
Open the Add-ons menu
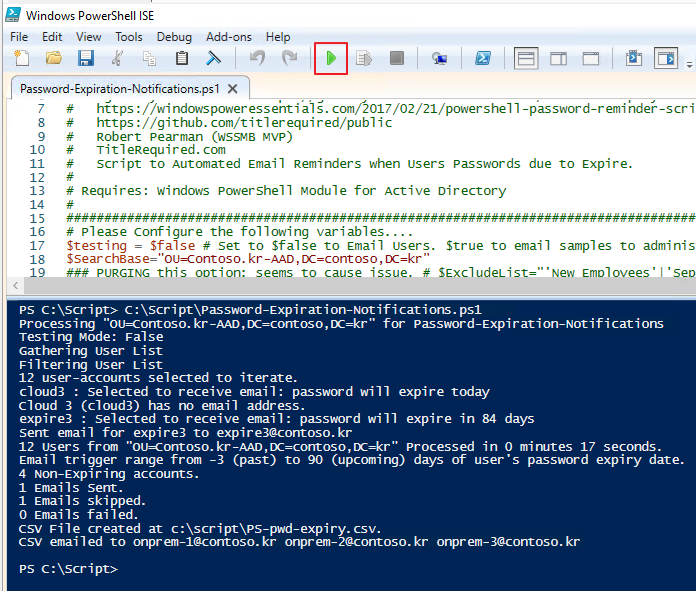pyautogui.click(x=229, y=37)
